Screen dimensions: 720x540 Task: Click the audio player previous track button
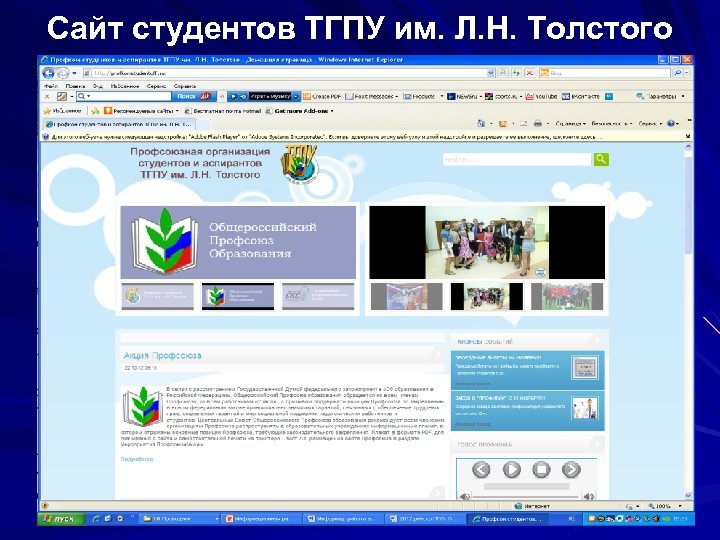(x=481, y=470)
